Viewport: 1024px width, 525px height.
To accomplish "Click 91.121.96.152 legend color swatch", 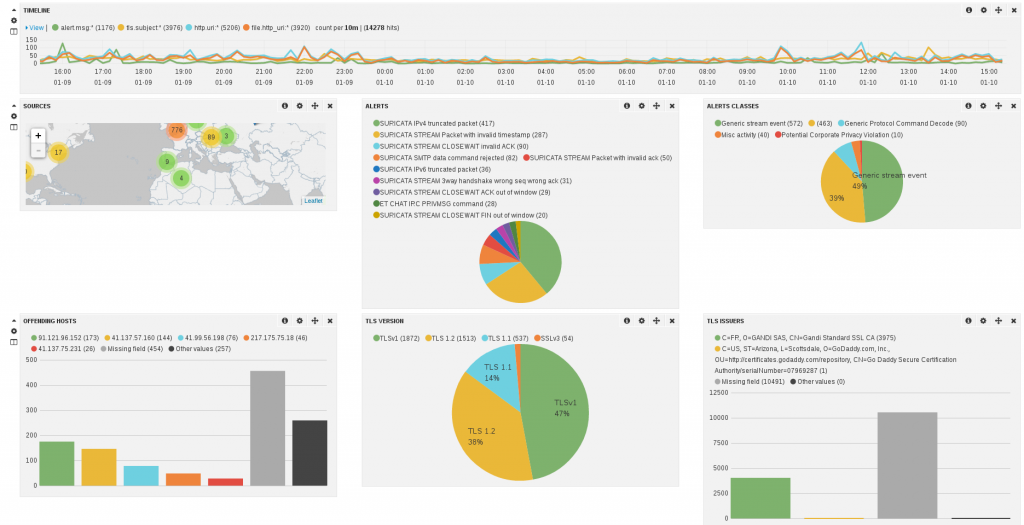I will tap(34, 338).
